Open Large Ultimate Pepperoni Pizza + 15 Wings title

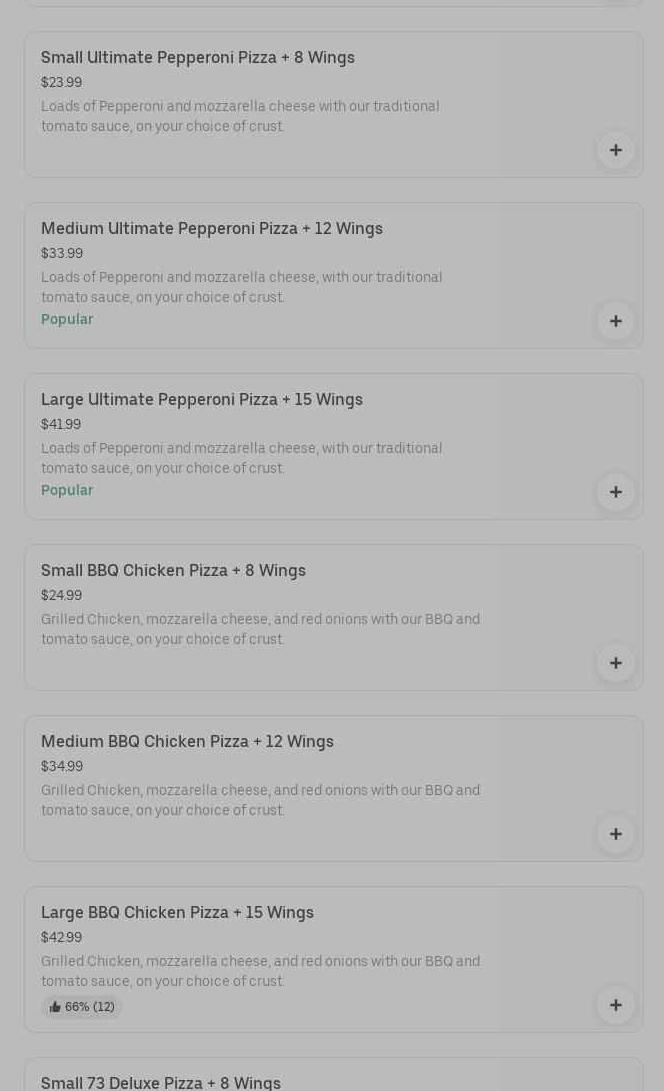pos(201,399)
